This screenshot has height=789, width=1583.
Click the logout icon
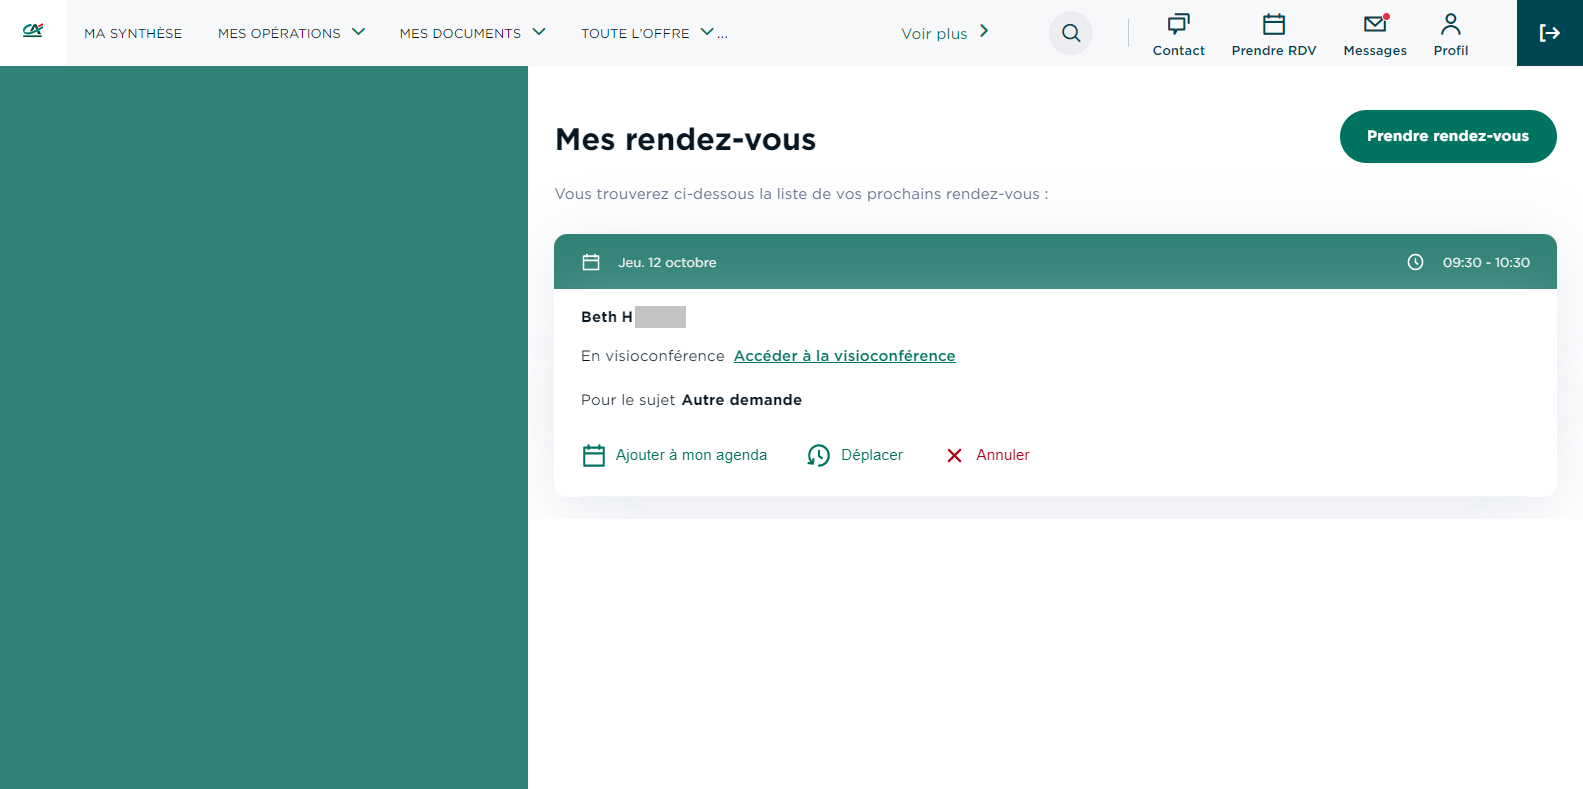[x=1549, y=33]
